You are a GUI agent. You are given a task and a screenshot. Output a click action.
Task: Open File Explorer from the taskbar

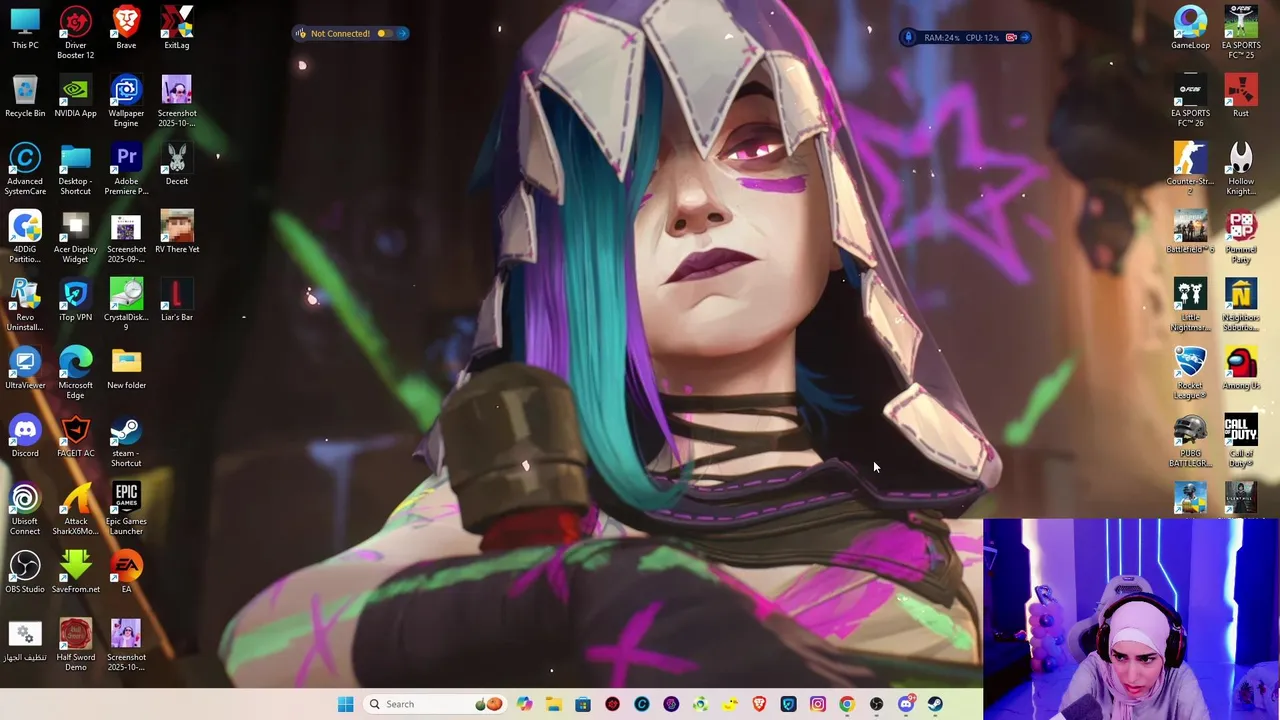click(553, 704)
